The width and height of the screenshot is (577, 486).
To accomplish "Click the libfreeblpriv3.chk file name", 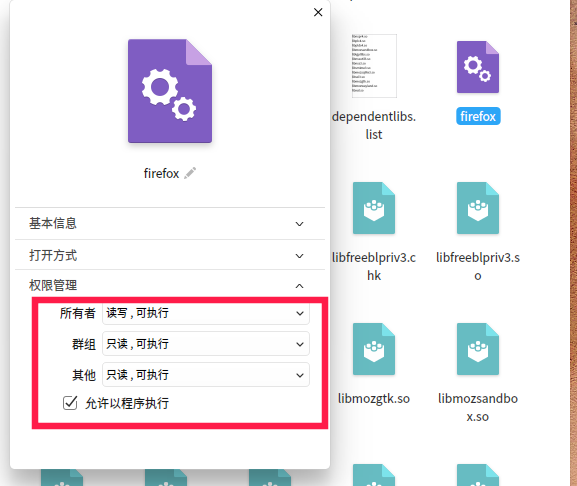I will coord(374,266).
